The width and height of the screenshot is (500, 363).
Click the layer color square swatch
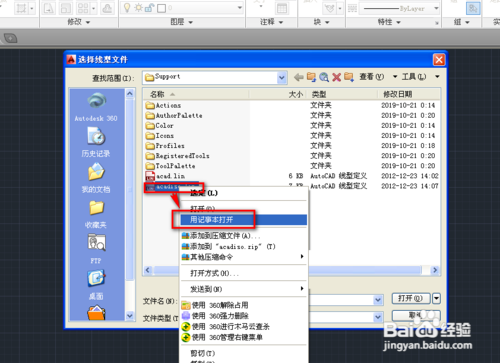pyautogui.click(x=161, y=8)
